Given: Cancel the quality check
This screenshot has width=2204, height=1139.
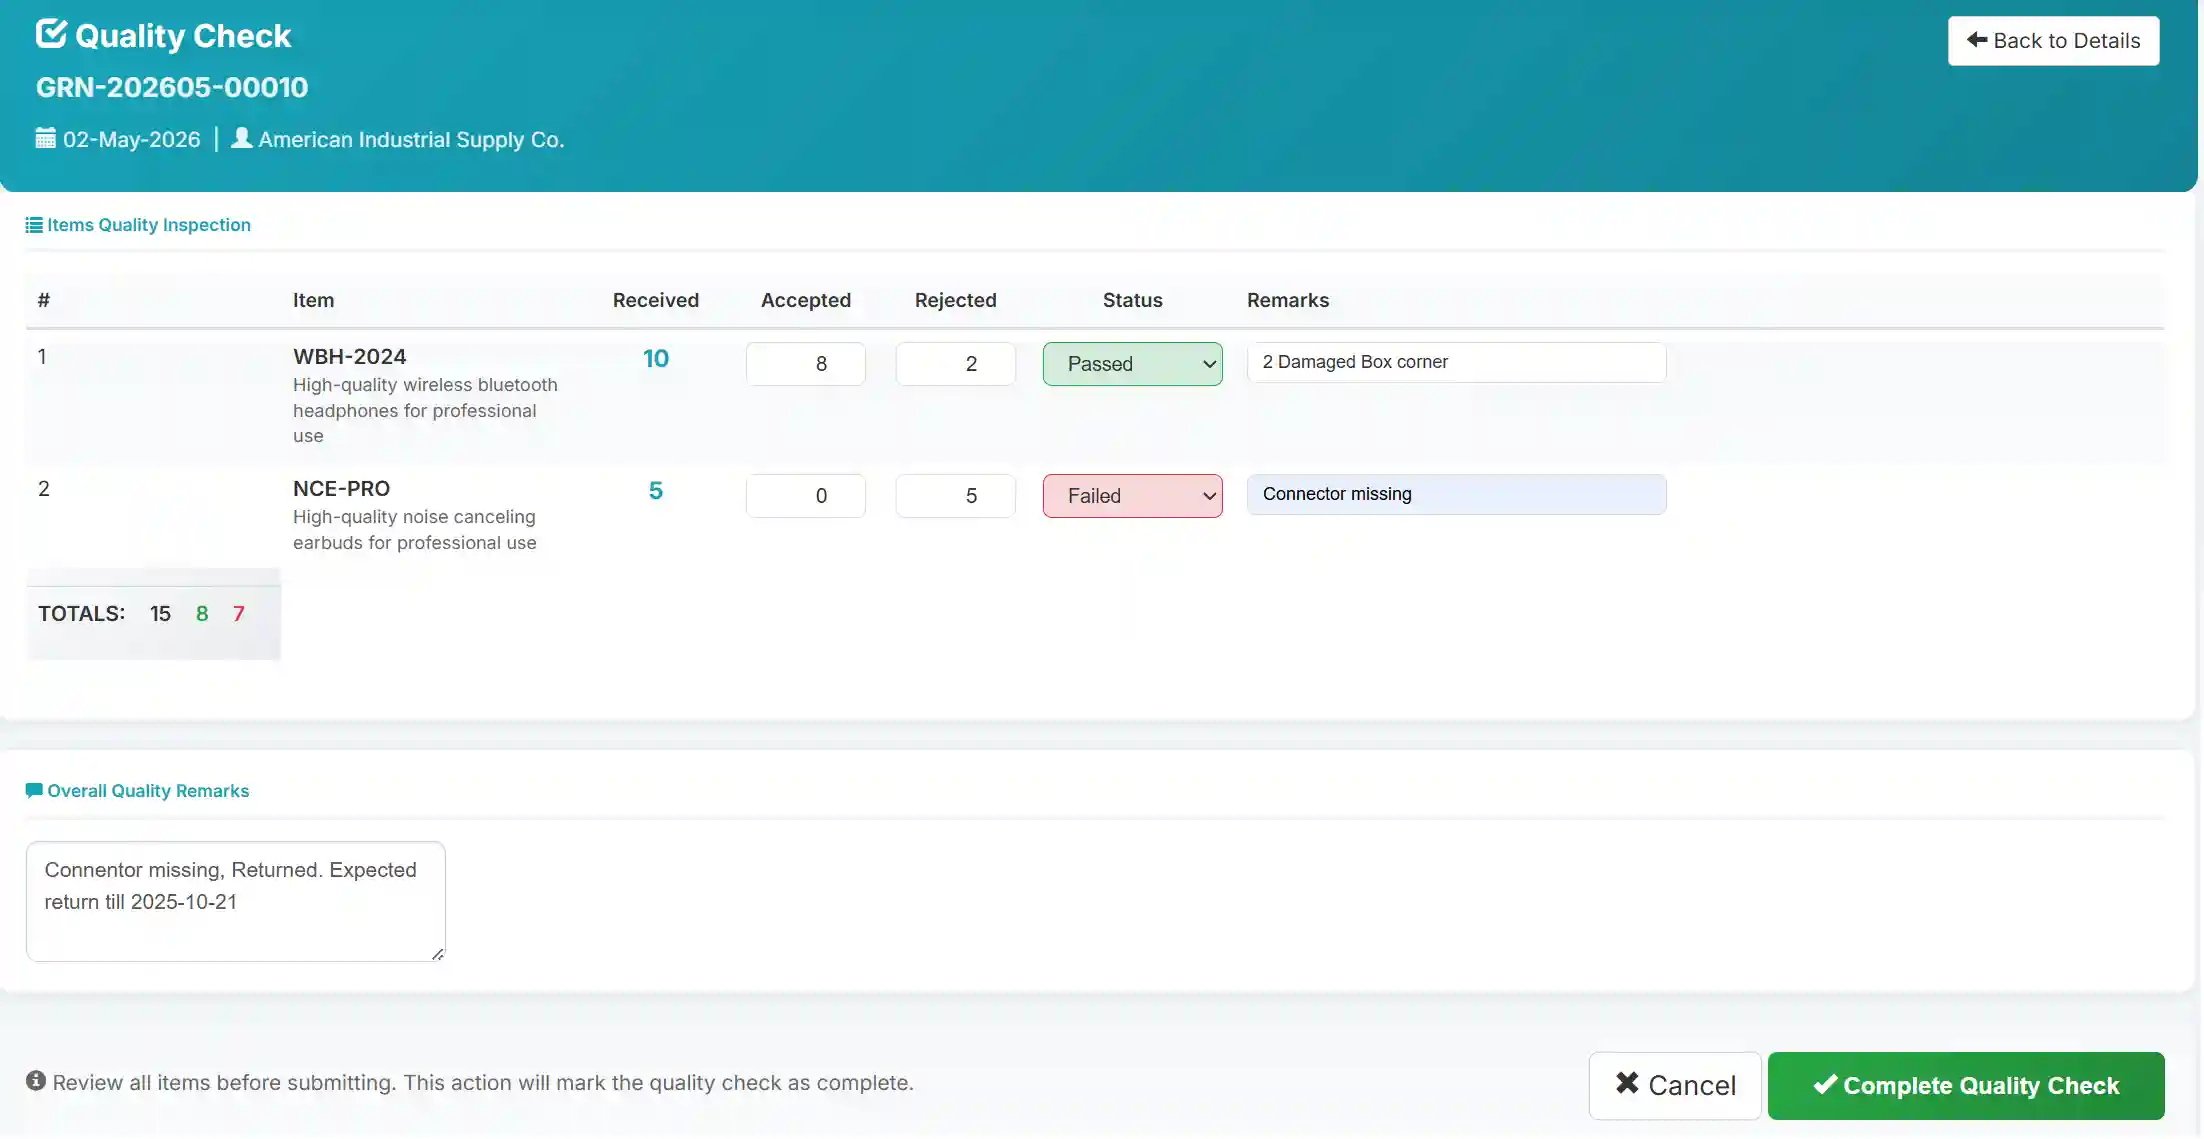Looking at the screenshot, I should click(x=1675, y=1085).
